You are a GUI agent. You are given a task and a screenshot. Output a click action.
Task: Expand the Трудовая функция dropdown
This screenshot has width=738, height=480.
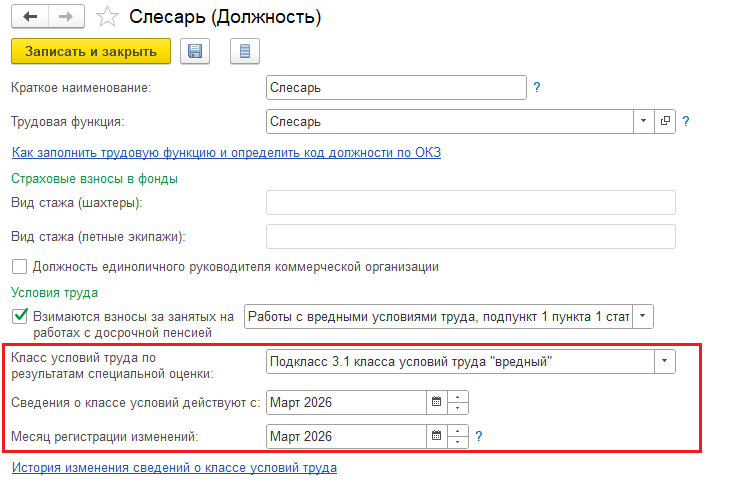tap(643, 121)
